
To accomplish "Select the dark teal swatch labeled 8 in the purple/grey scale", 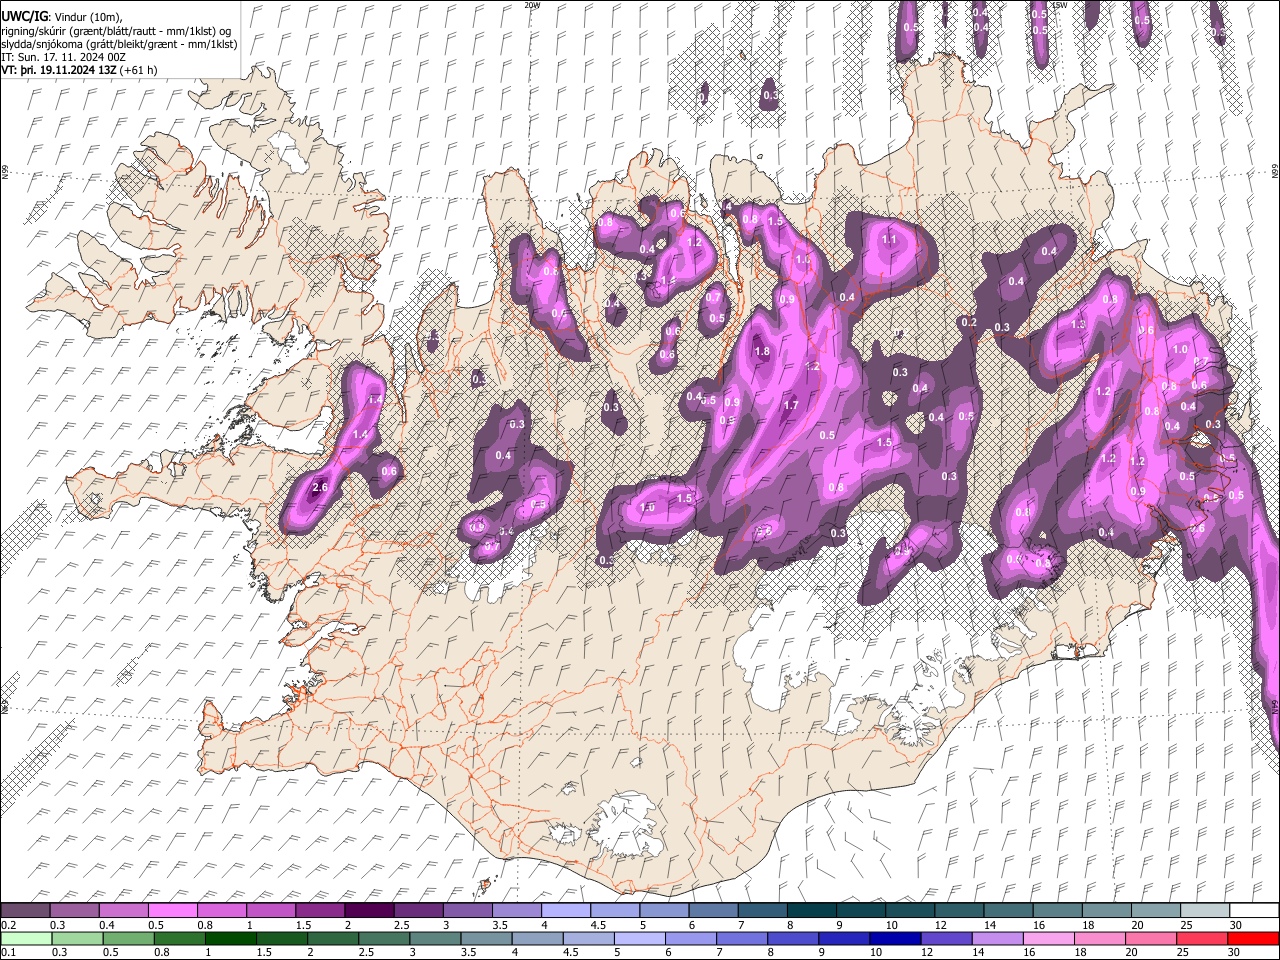I will click(x=811, y=910).
